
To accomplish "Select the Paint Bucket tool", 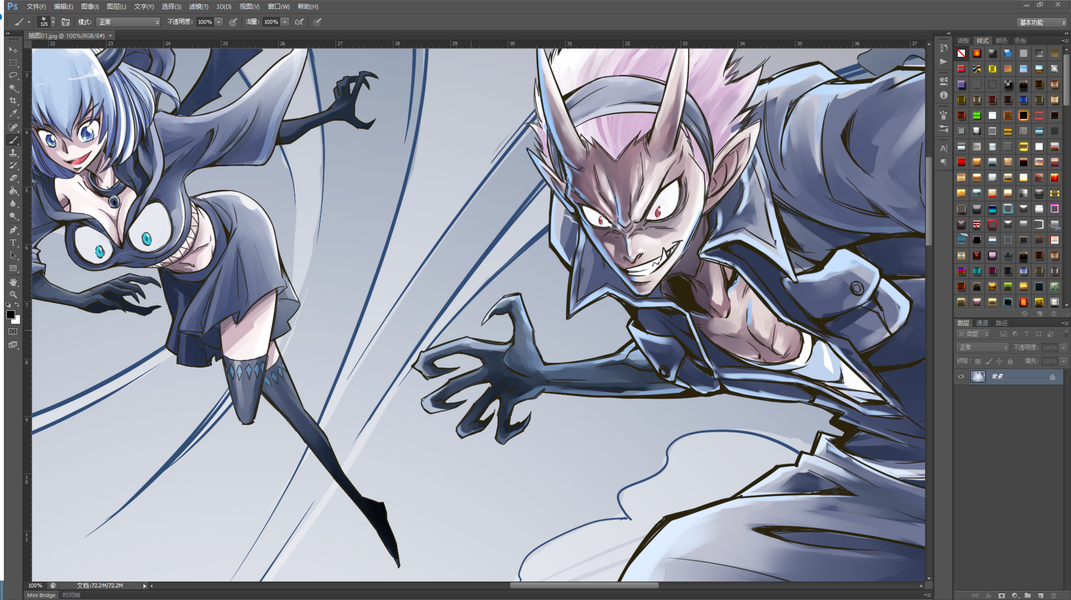I will point(13,191).
